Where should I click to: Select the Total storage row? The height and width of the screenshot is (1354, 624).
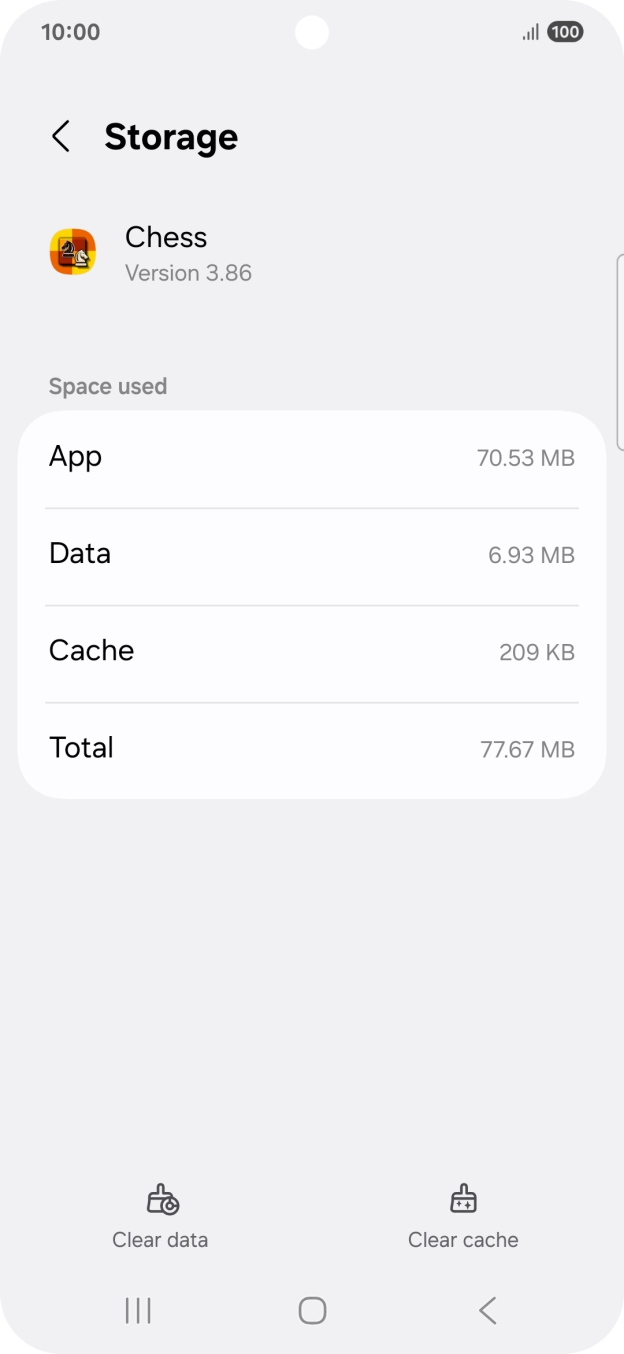coord(312,748)
